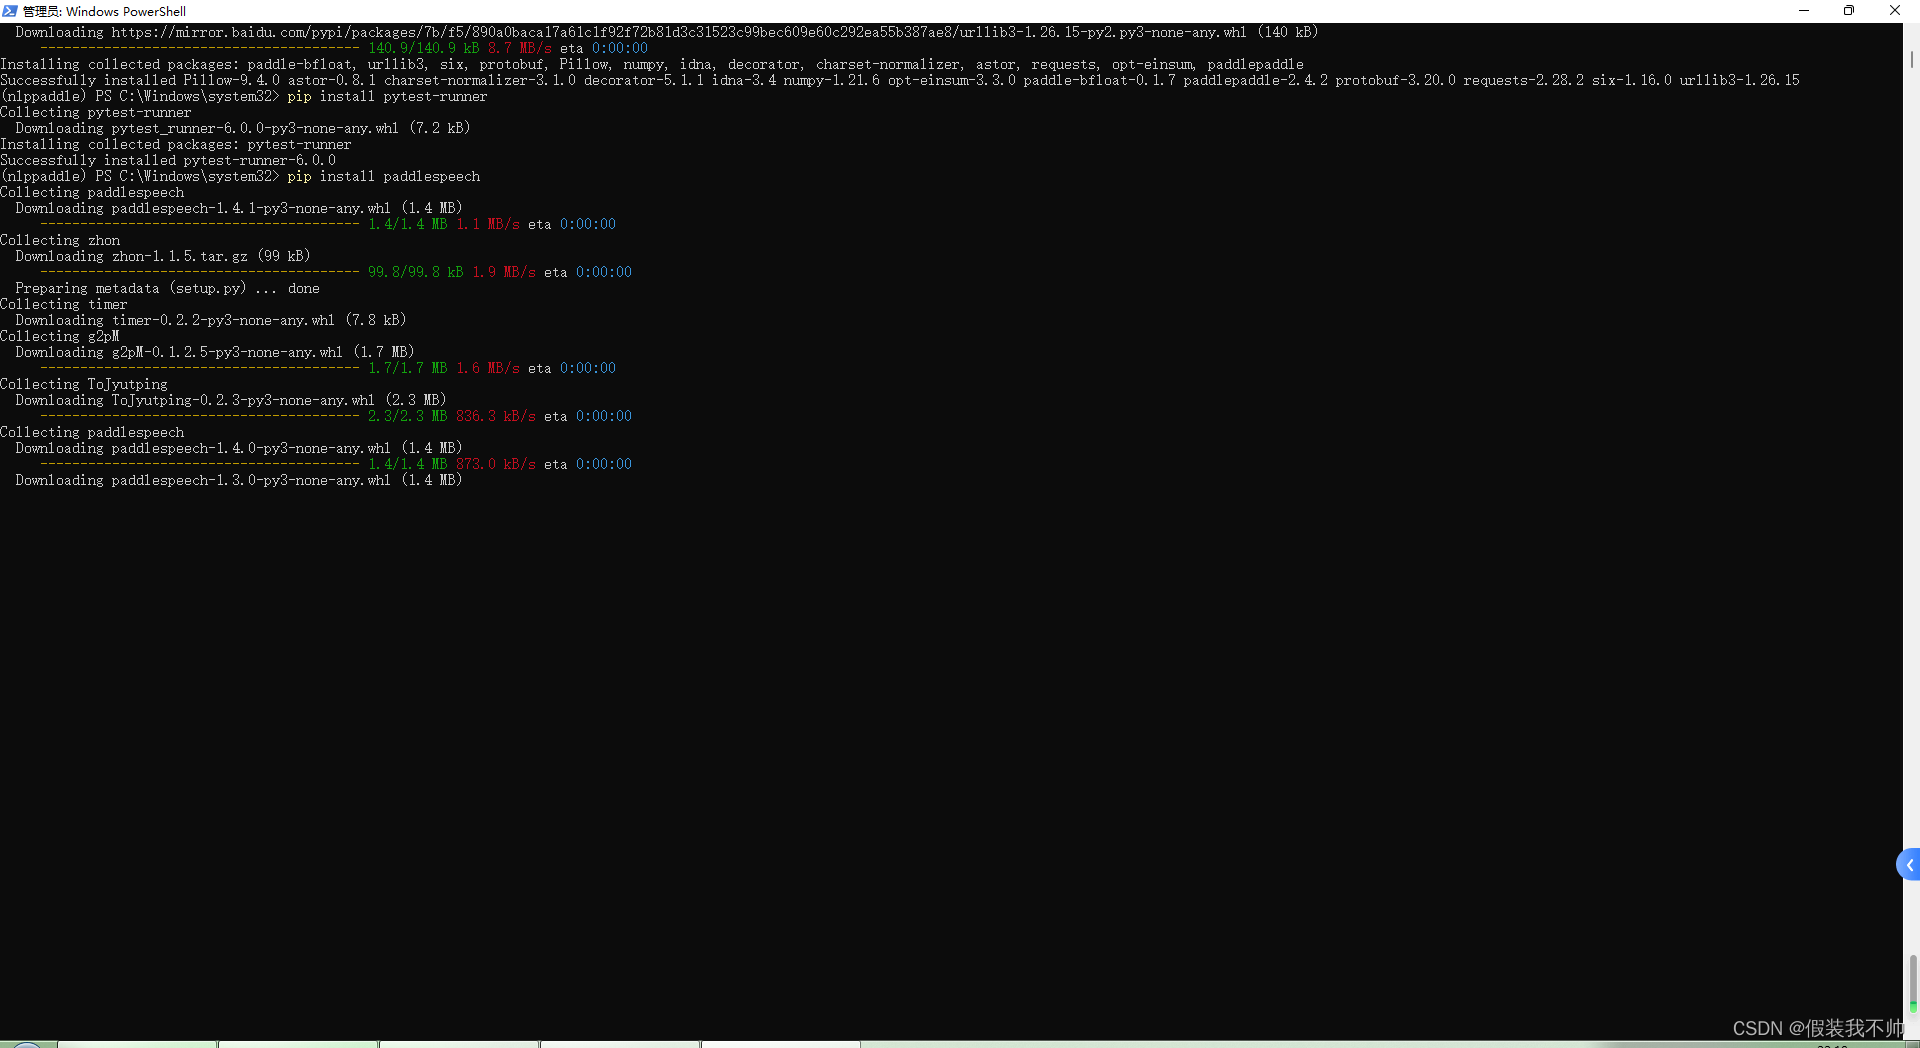Click the 'Collecting zhon' line

pos(60,240)
